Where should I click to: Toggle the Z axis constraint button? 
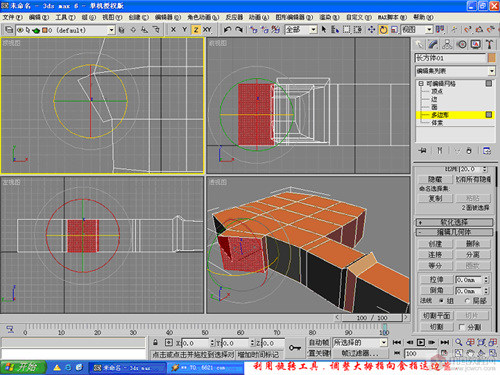point(196,30)
